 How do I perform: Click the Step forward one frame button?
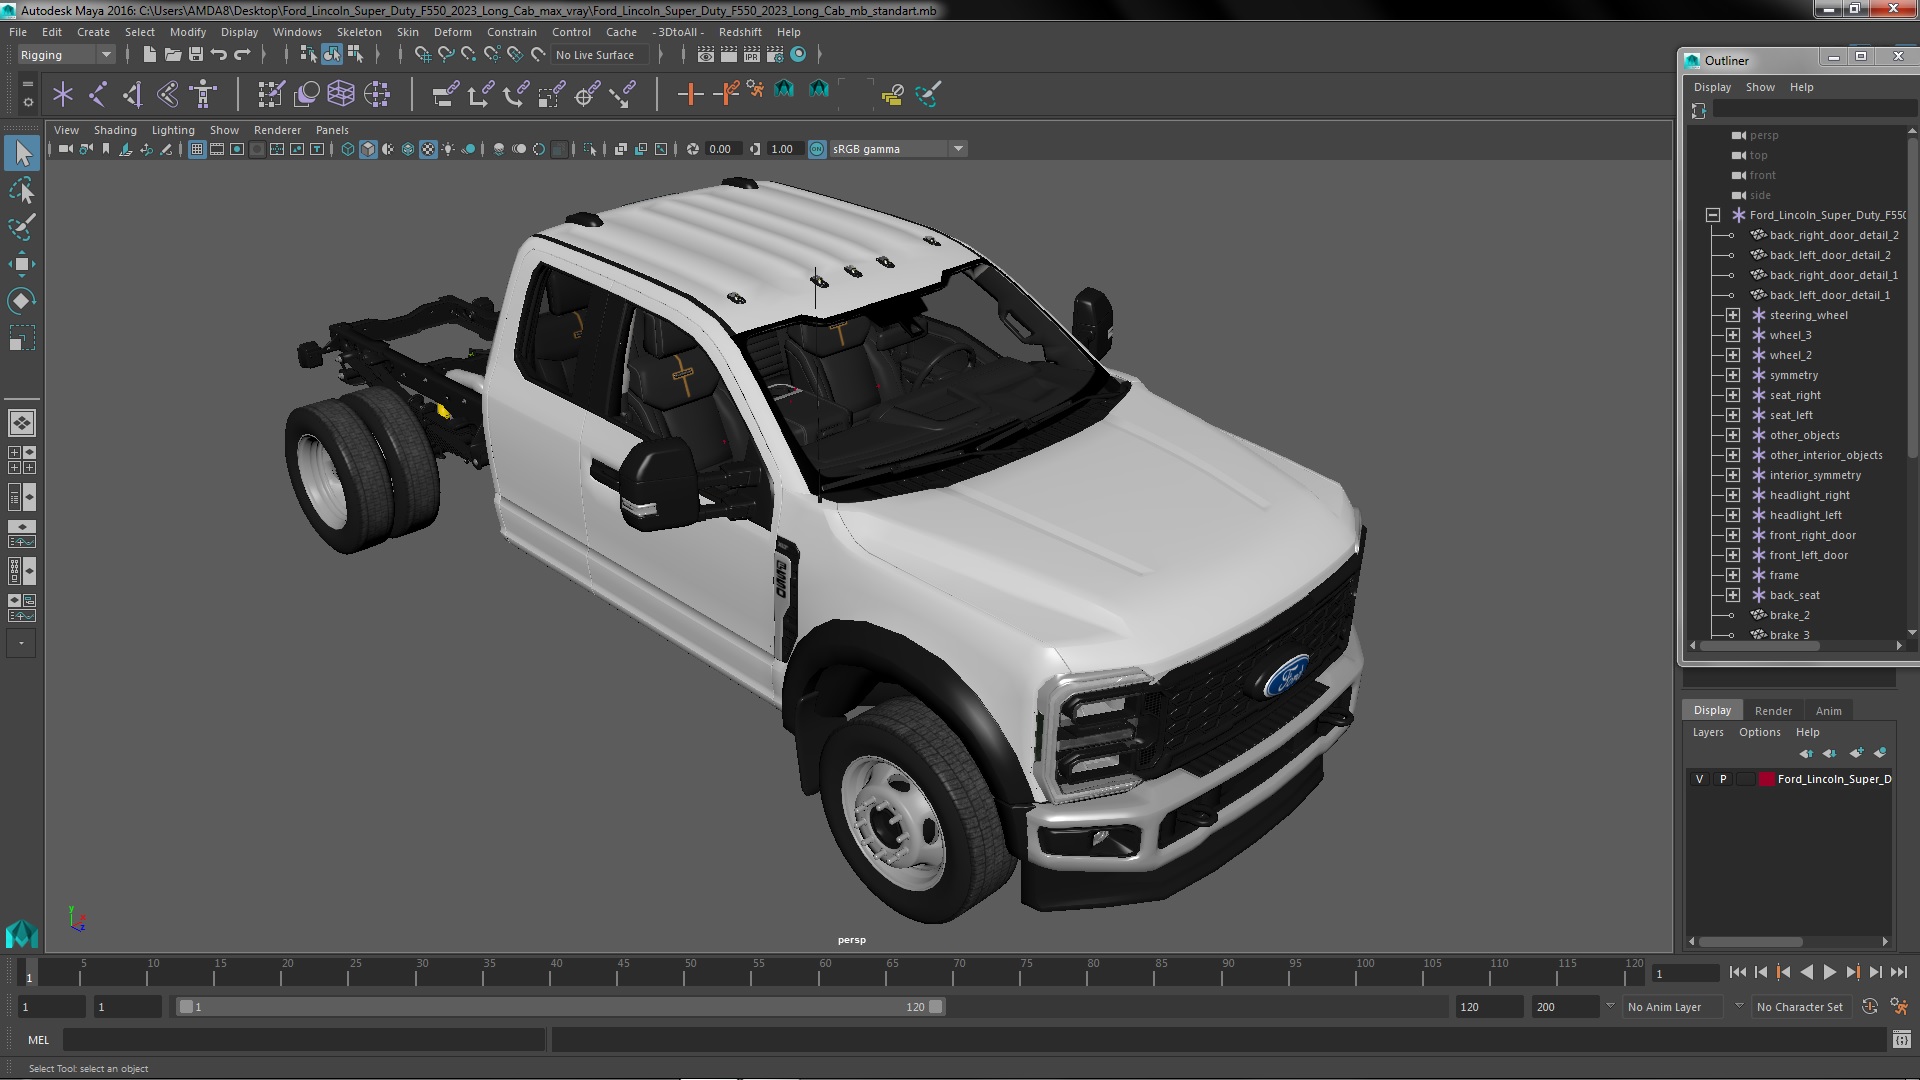(1875, 972)
